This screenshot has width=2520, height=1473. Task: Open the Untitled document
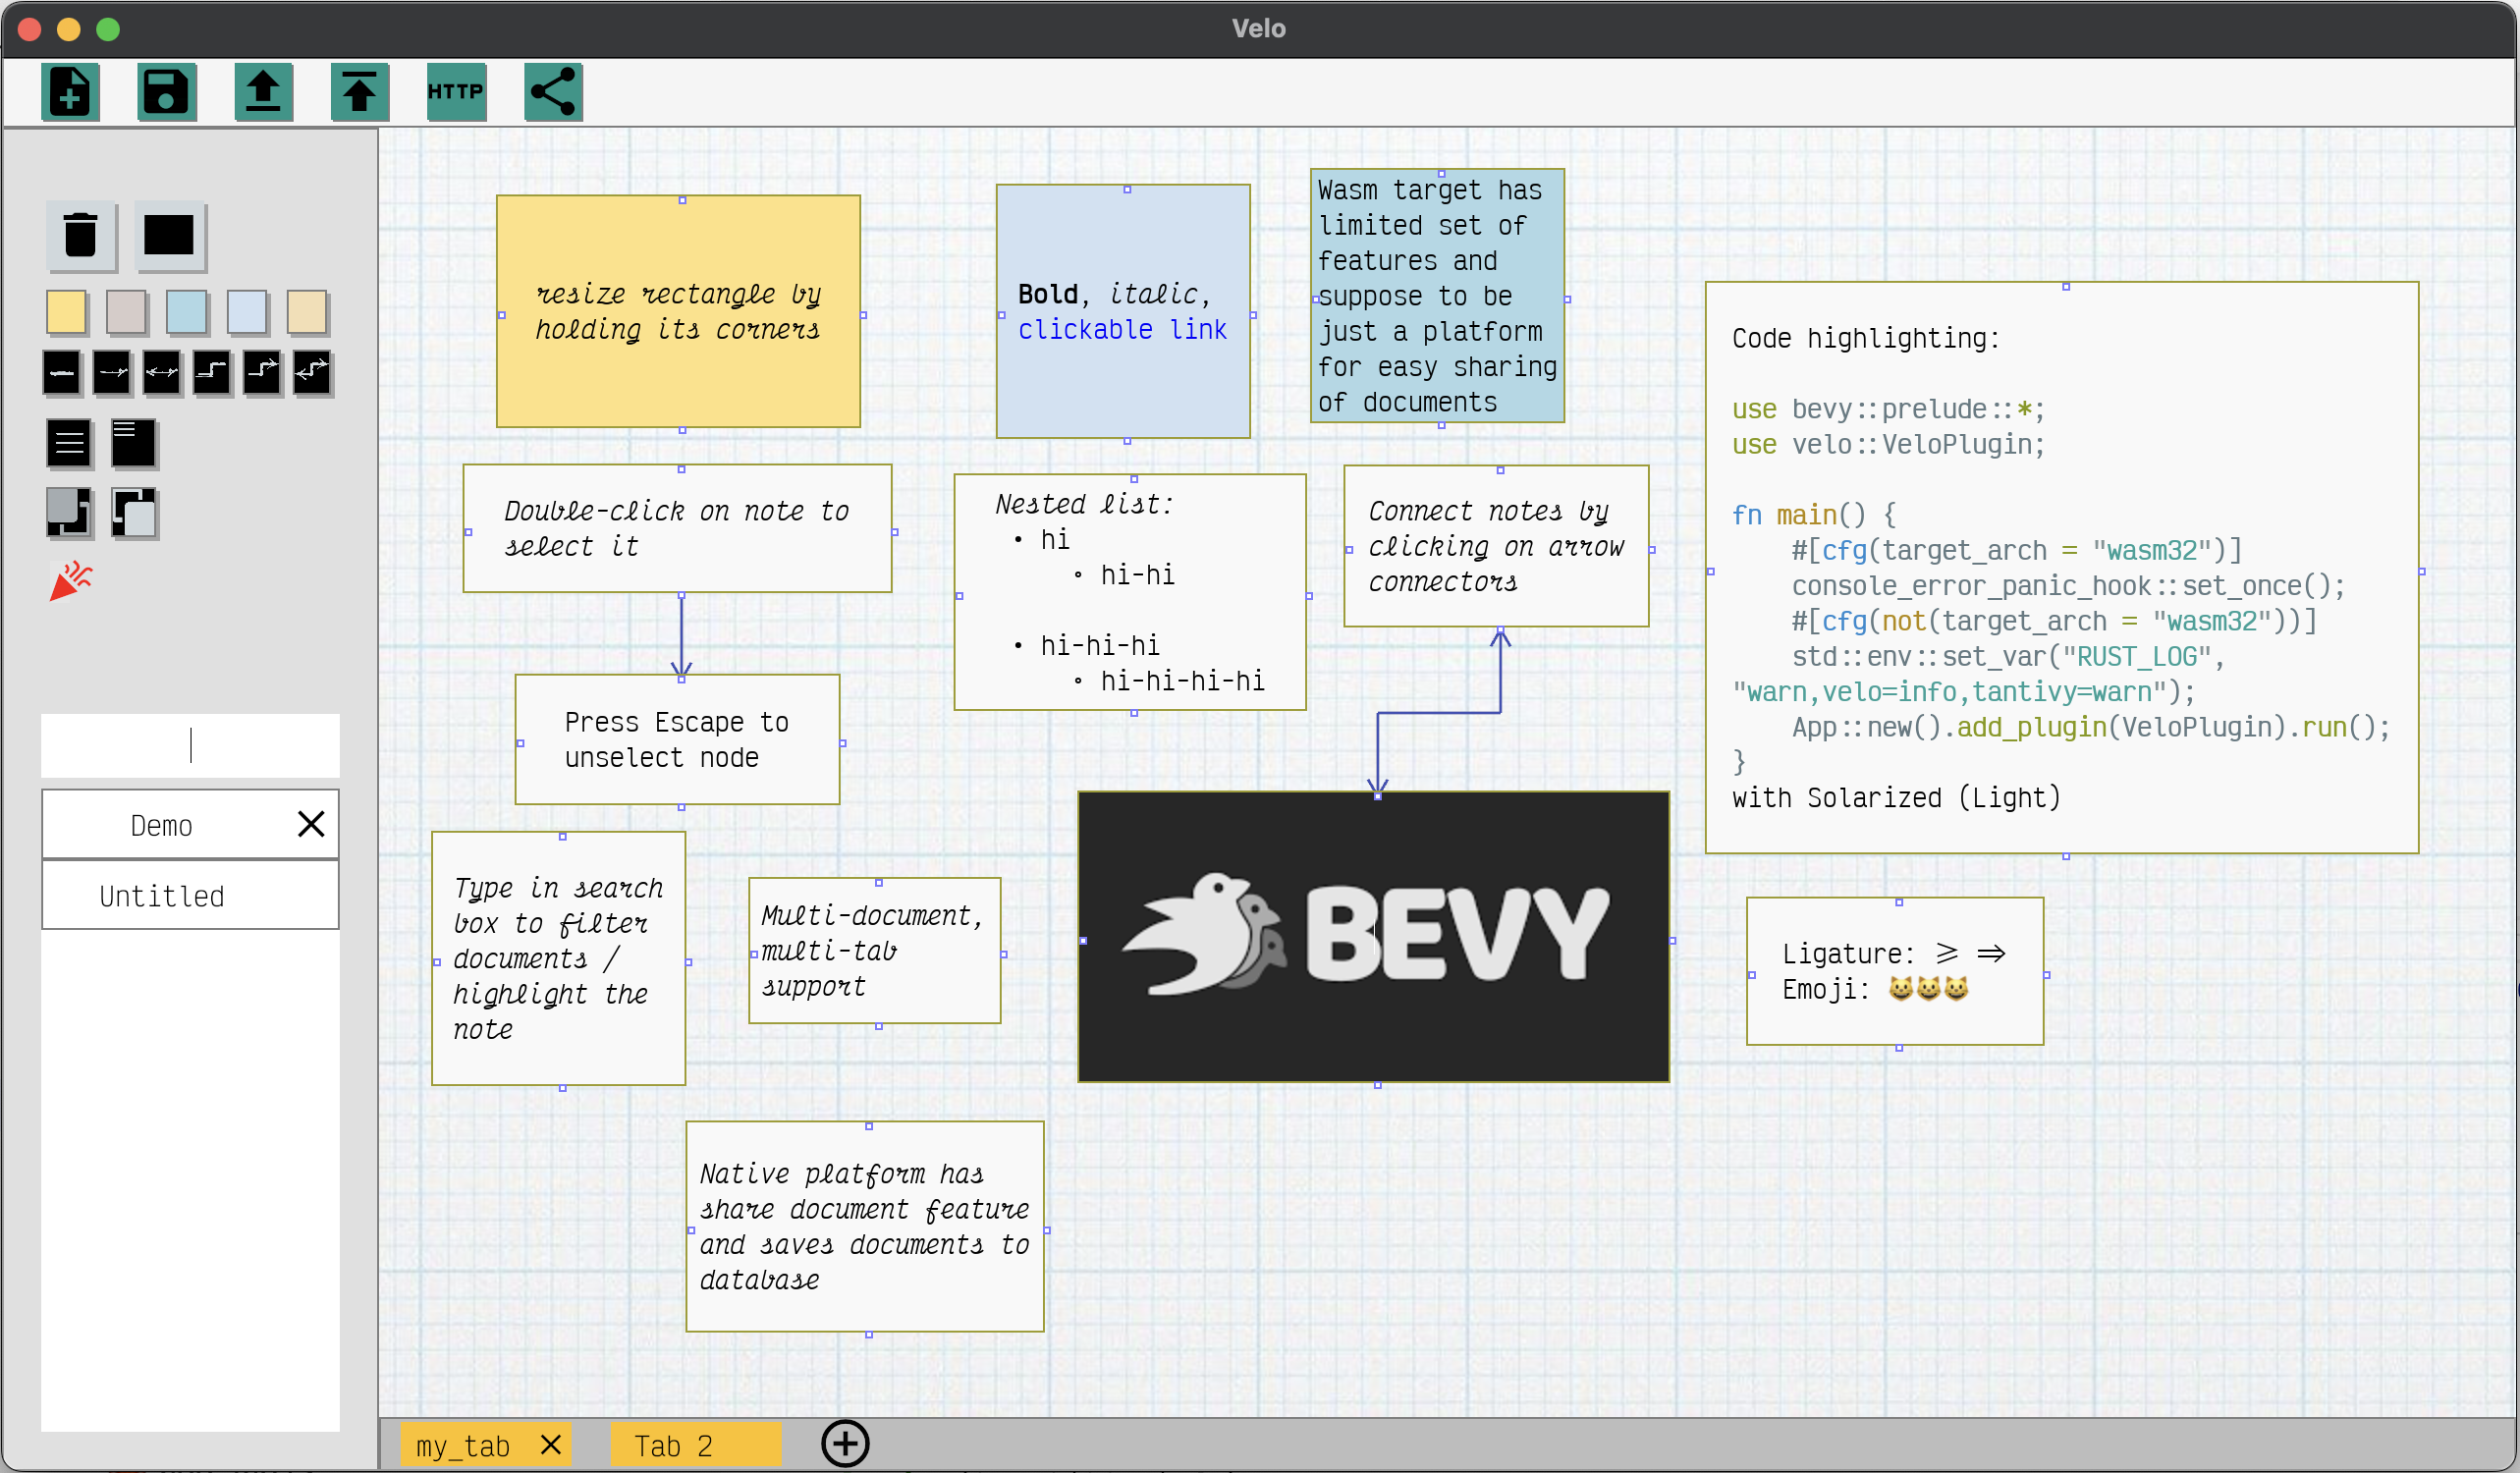[190, 896]
